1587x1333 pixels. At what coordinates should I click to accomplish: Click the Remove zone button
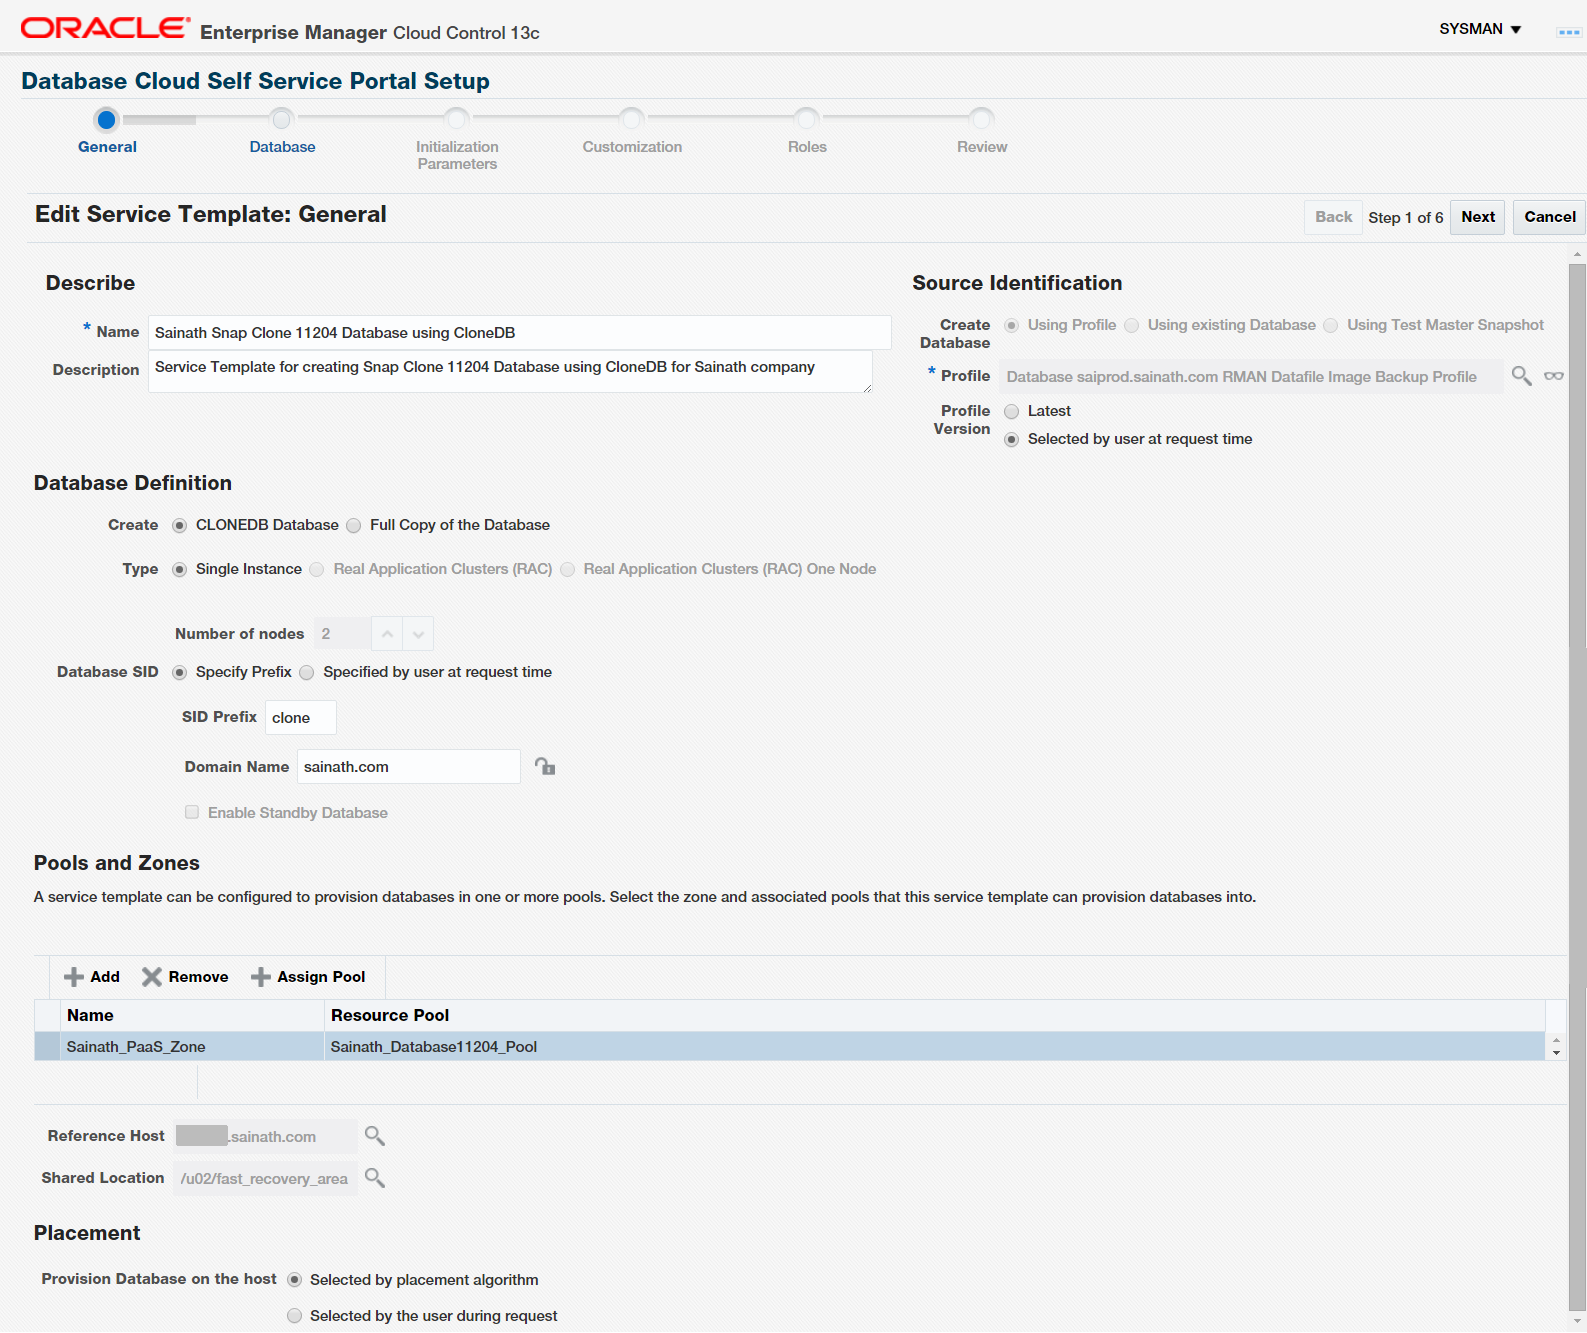[185, 977]
